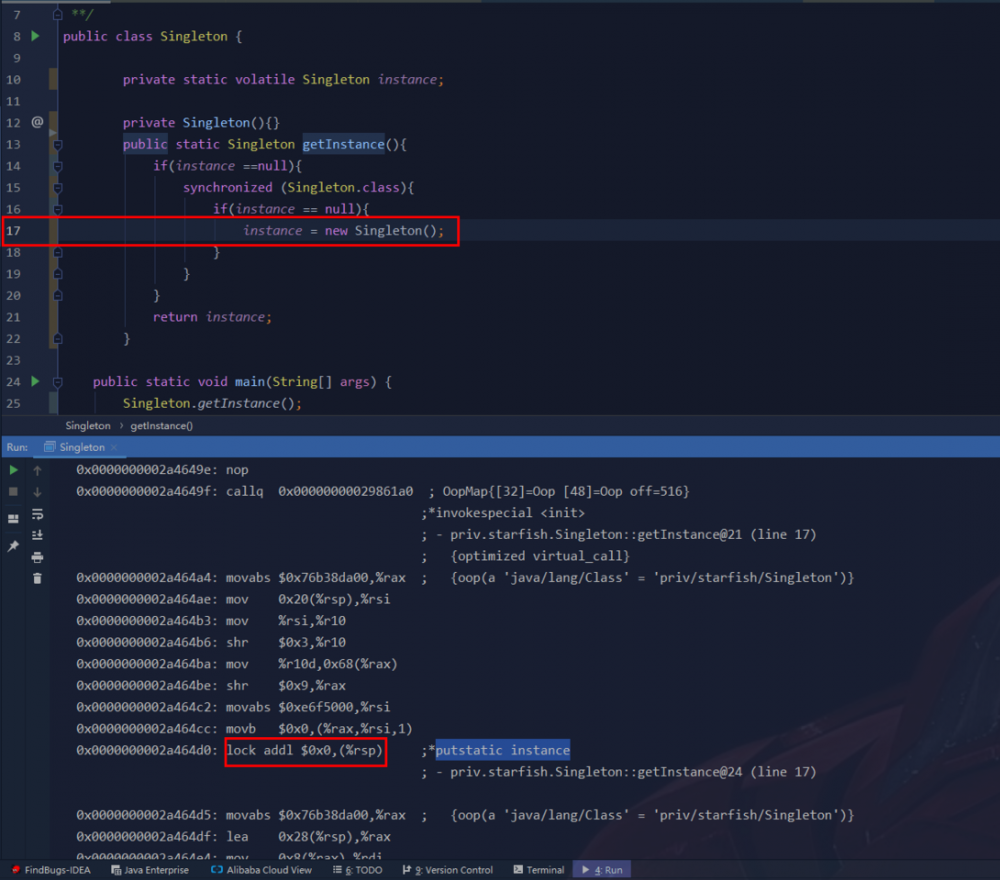1000x880 pixels.
Task: Click line number 17 in the gutter
Action: [x=13, y=231]
